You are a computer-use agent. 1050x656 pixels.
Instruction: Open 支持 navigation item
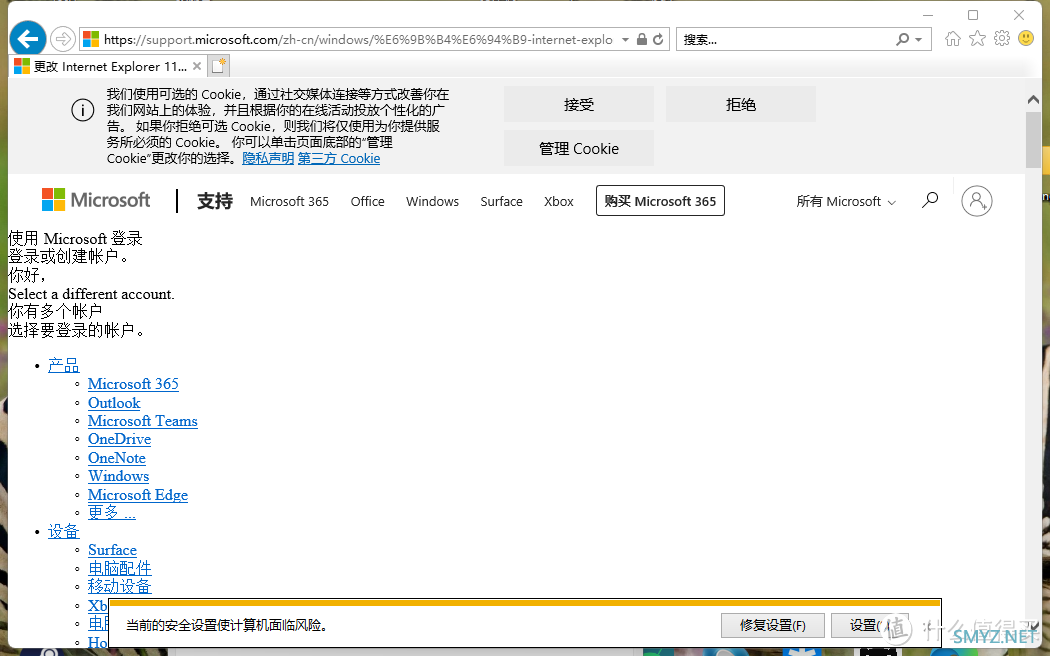(214, 201)
